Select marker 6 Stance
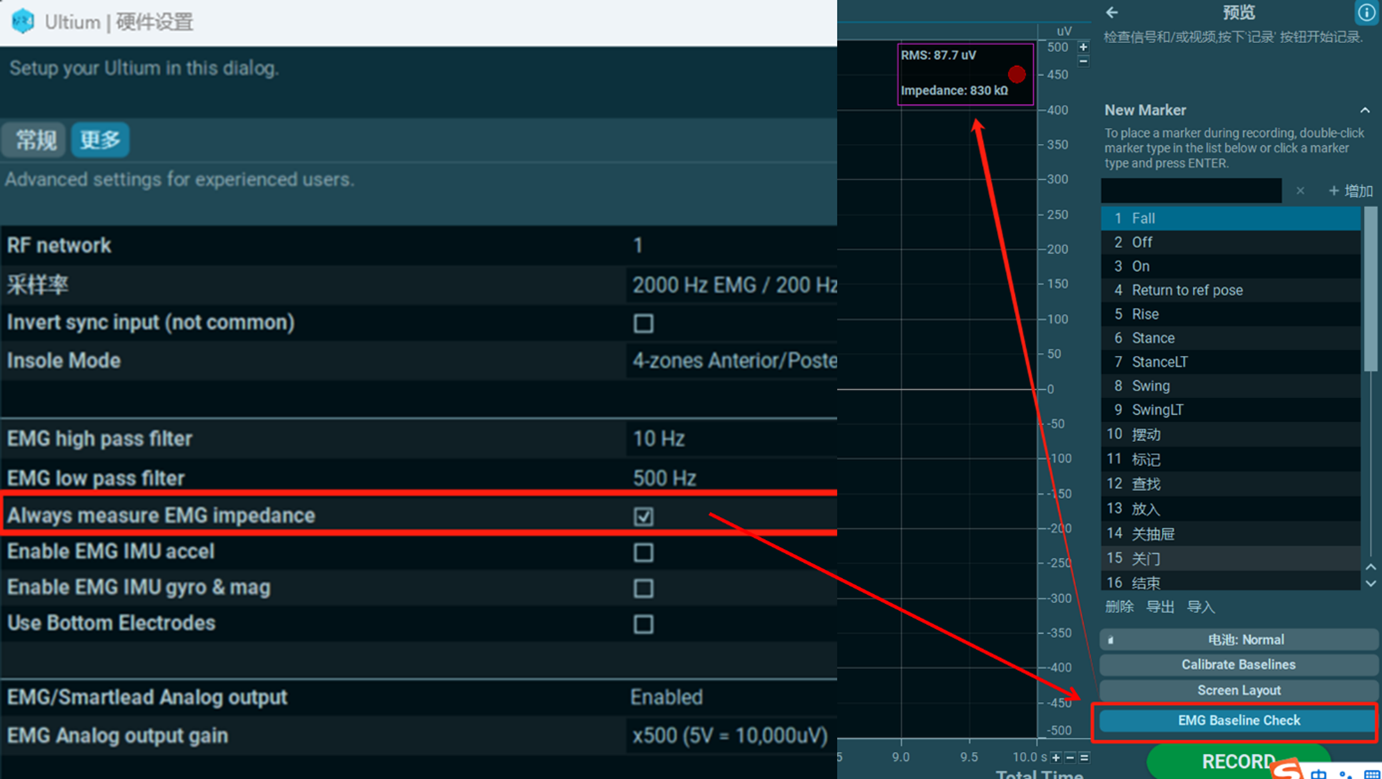1382x779 pixels. (x=1231, y=338)
